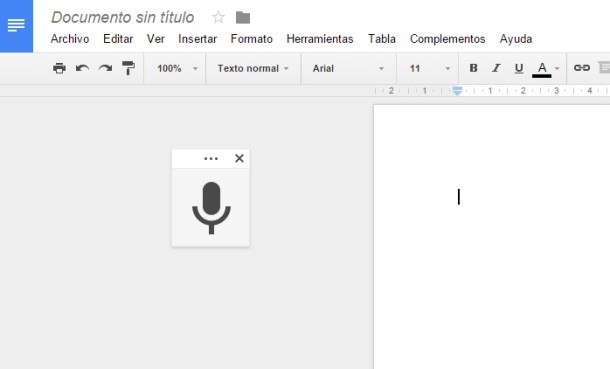This screenshot has width=610, height=369.
Task: Redo the last action
Action: (105, 68)
